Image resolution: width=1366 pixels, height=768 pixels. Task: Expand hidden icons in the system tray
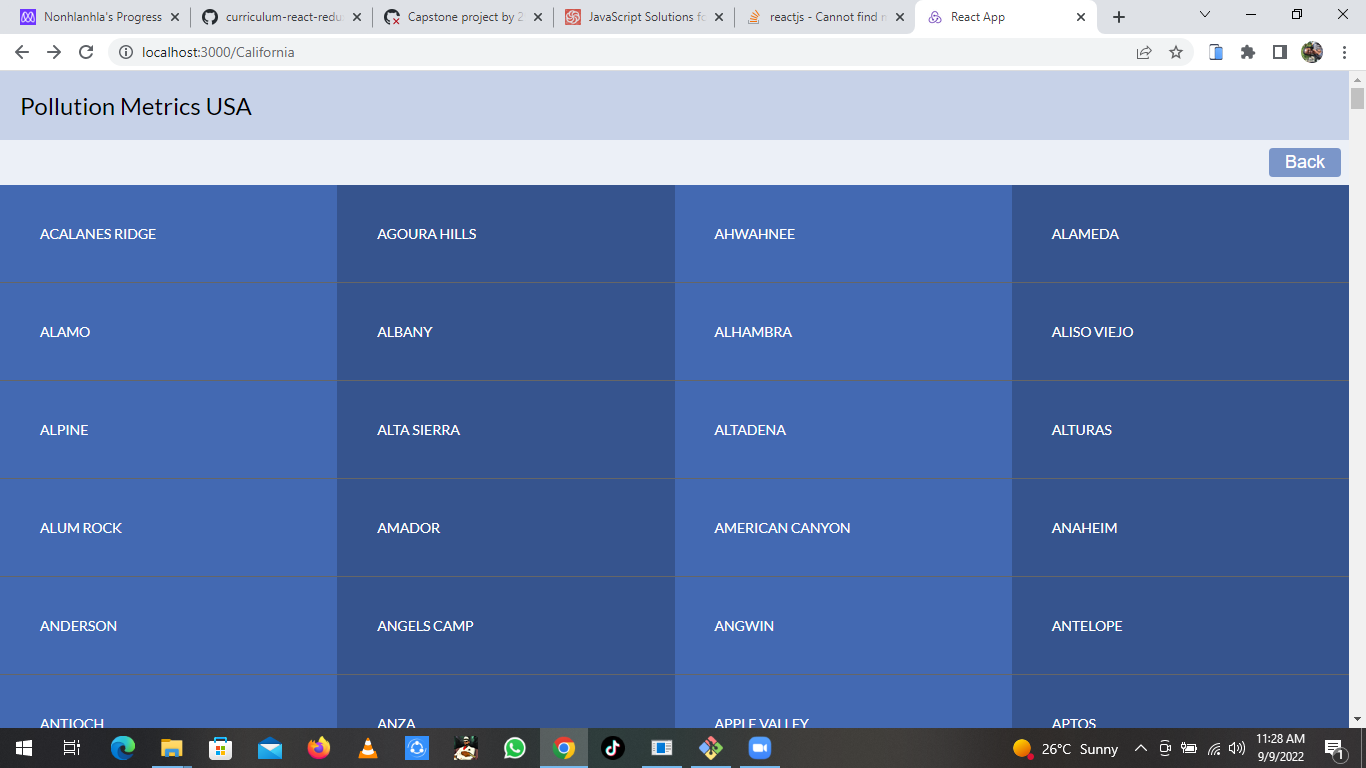(x=1140, y=748)
